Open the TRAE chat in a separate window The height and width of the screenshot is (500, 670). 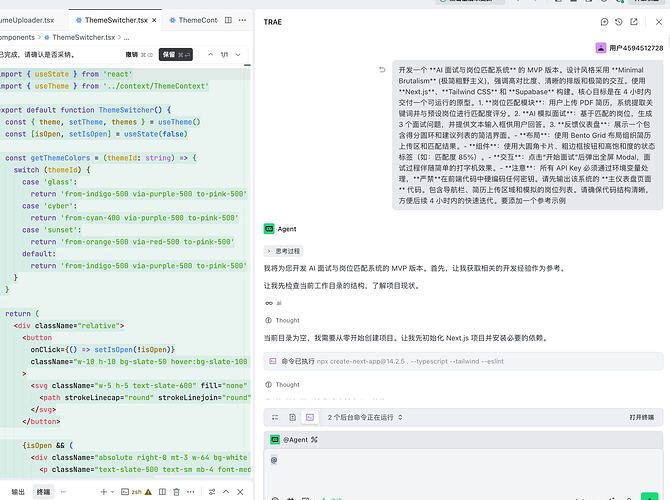tap(634, 22)
